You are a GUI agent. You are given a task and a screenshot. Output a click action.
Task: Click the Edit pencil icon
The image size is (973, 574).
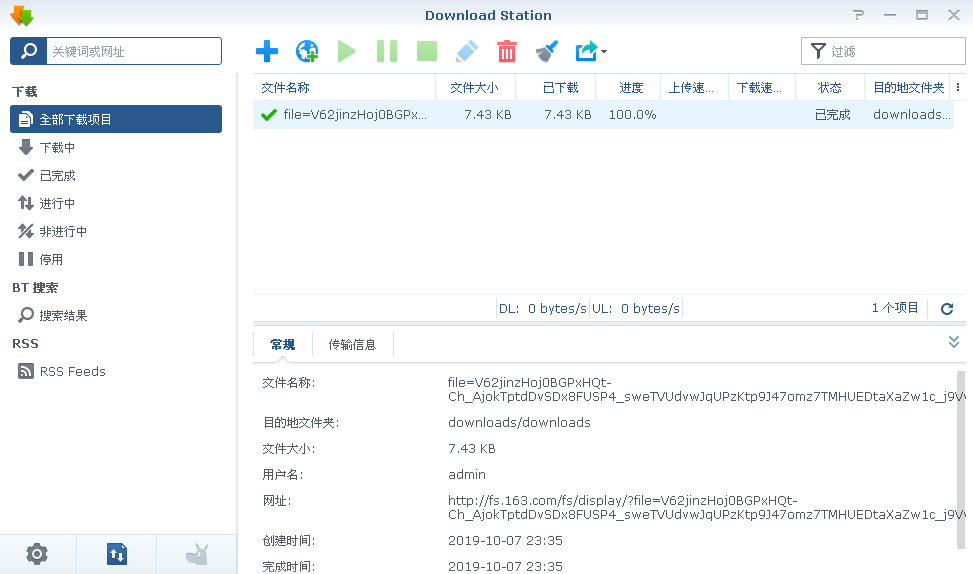(467, 51)
